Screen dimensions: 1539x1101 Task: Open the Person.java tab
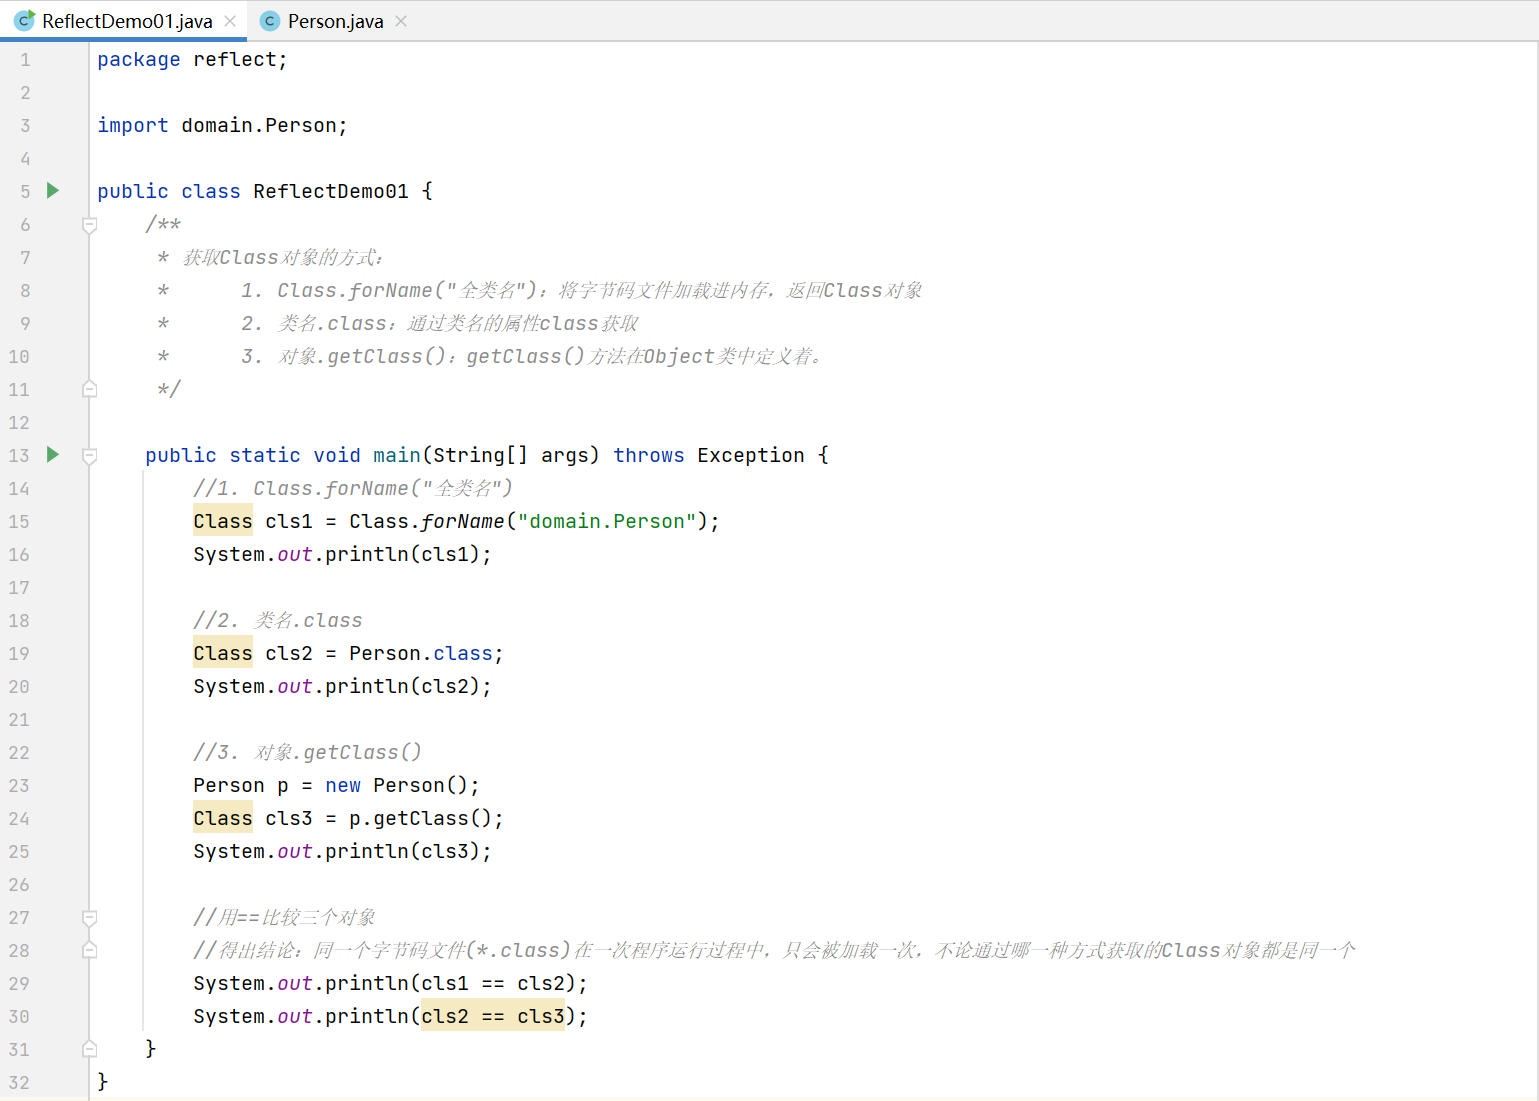pos(335,21)
